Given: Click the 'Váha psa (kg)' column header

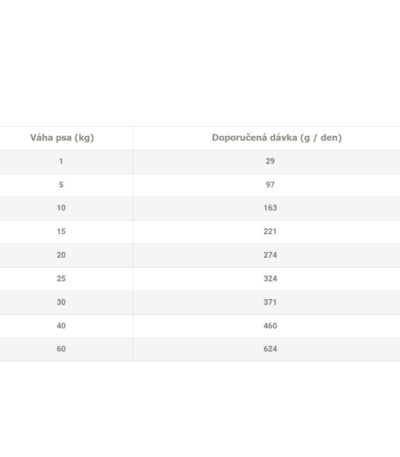Looking at the screenshot, I should pyautogui.click(x=62, y=138).
